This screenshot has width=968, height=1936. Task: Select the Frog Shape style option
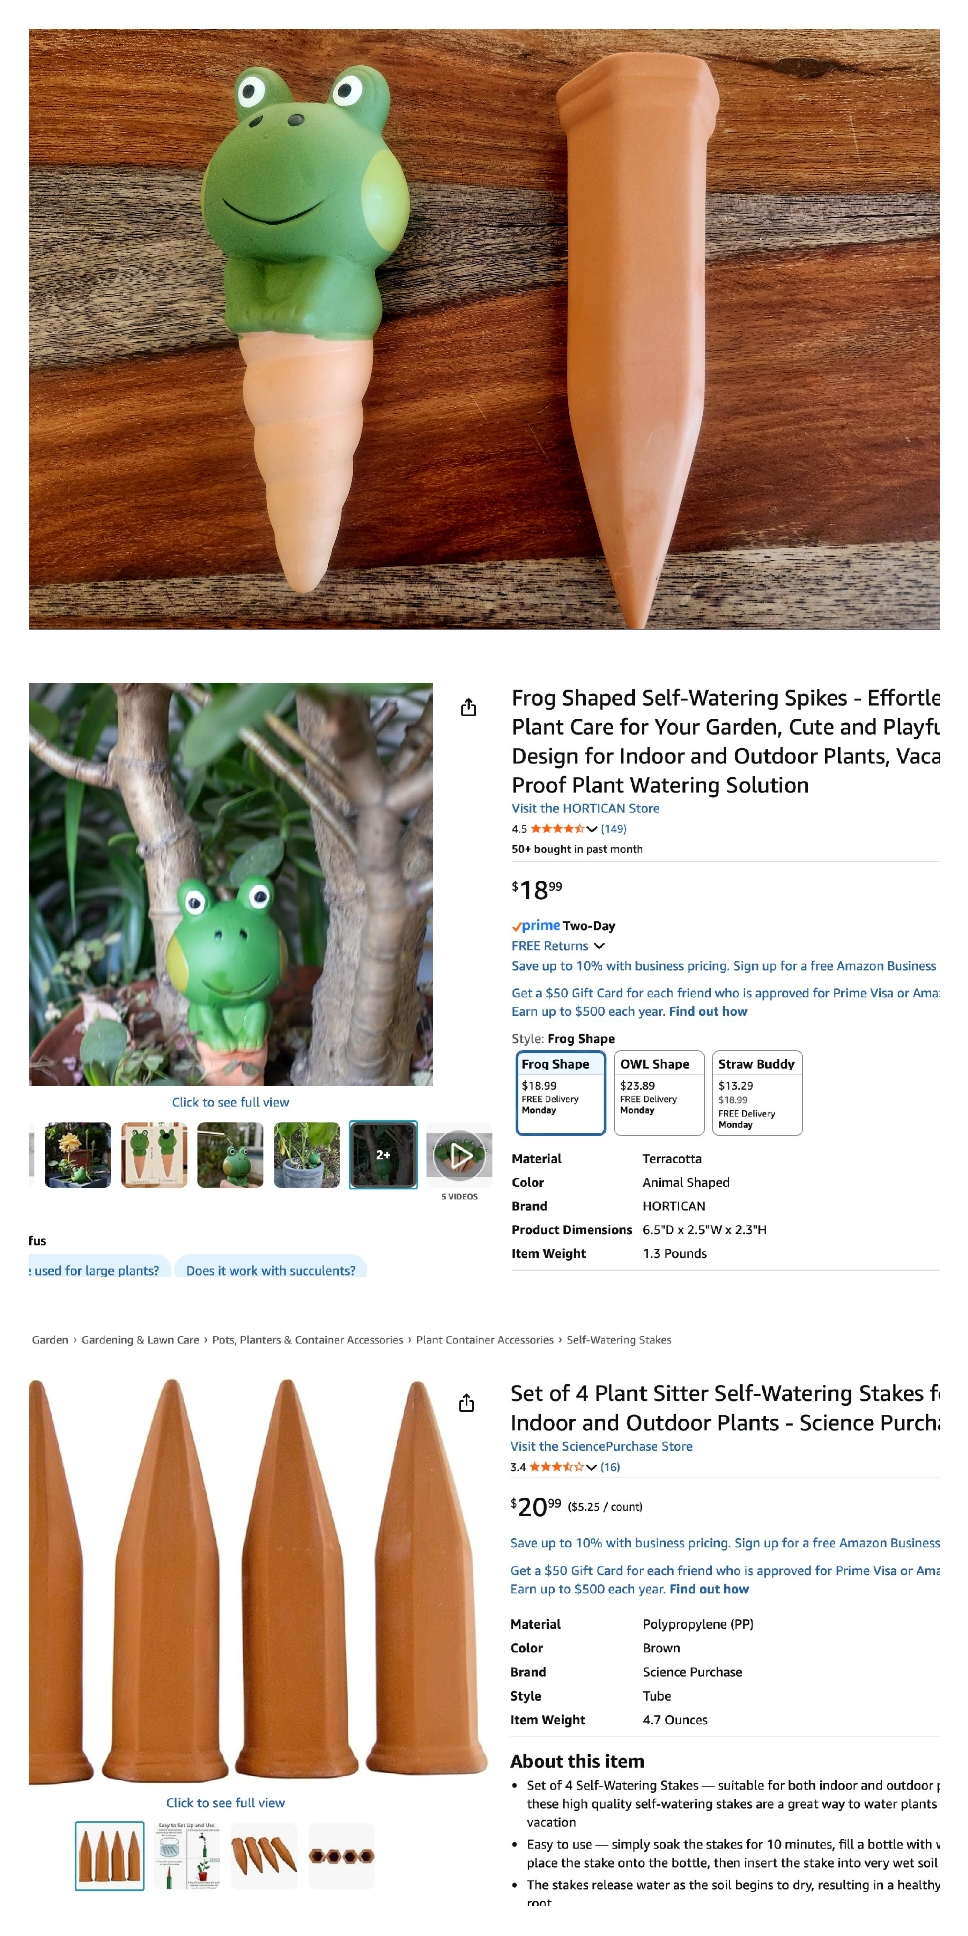pos(561,1093)
